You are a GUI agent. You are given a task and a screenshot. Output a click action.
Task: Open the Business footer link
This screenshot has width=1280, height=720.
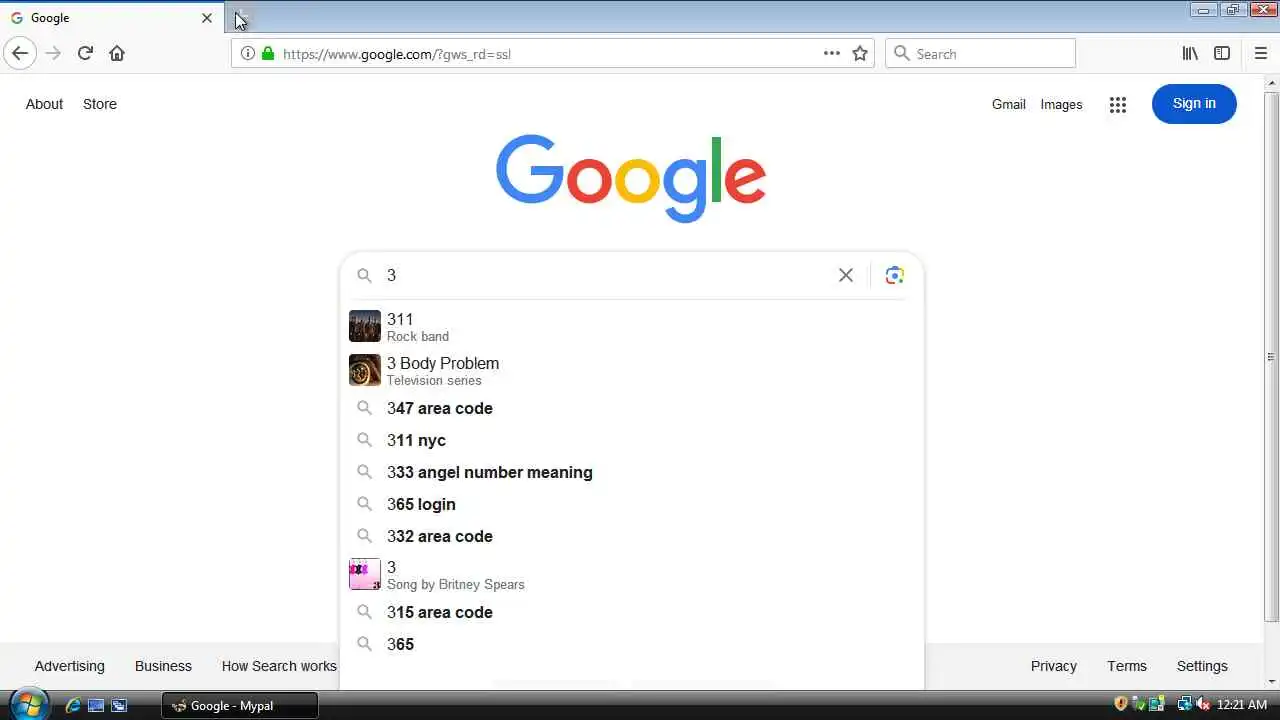(x=163, y=666)
